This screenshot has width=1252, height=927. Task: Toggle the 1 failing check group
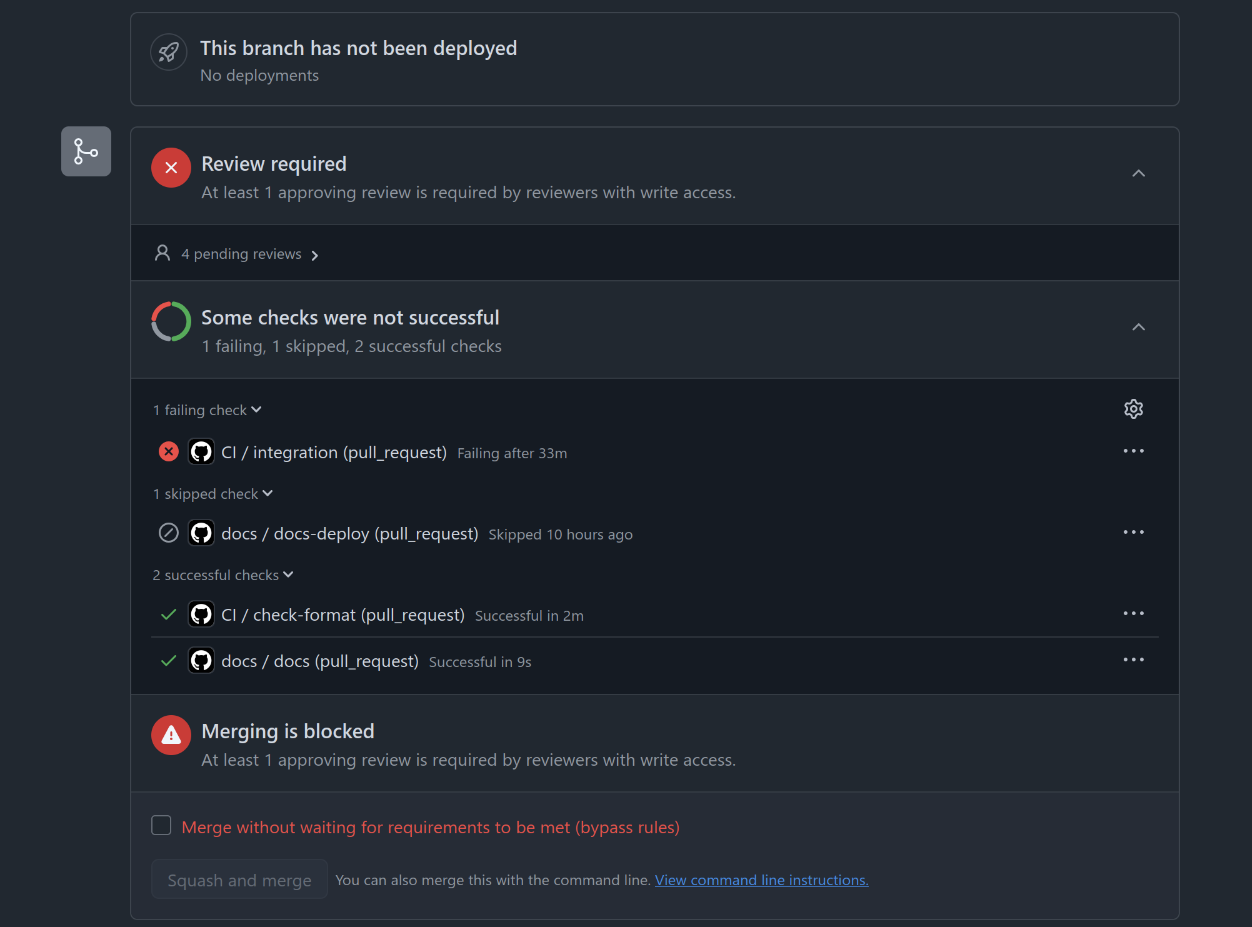(207, 410)
